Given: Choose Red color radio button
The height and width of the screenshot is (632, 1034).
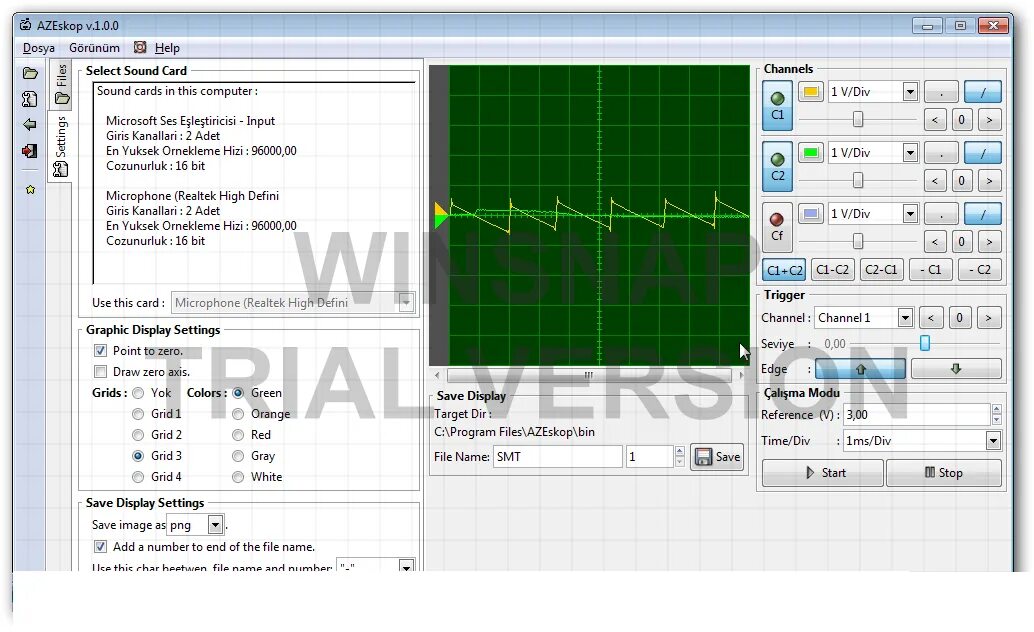Looking at the screenshot, I should pyautogui.click(x=238, y=435).
